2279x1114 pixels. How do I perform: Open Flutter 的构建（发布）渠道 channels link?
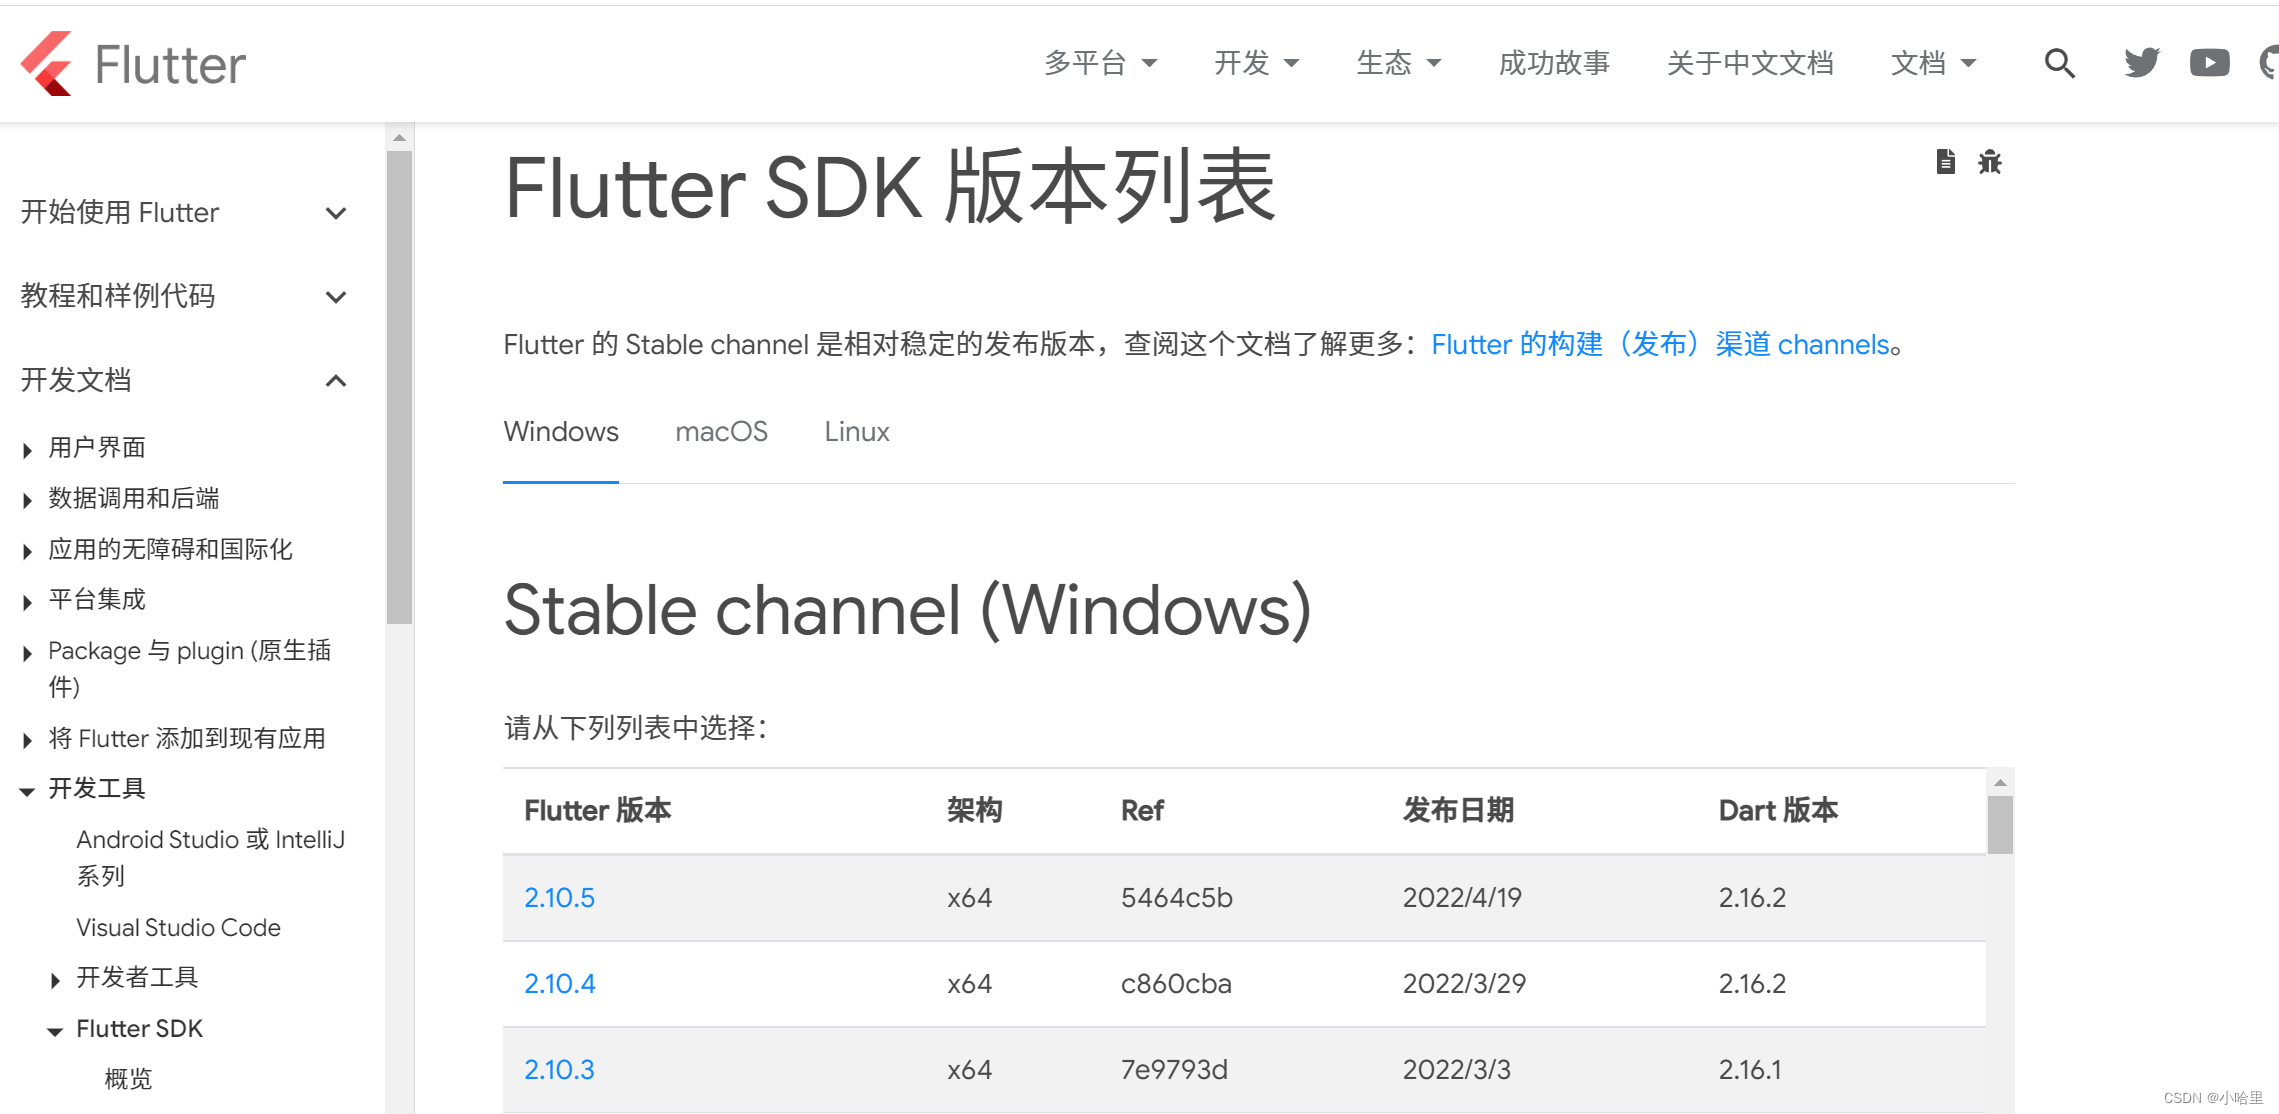pos(1660,344)
